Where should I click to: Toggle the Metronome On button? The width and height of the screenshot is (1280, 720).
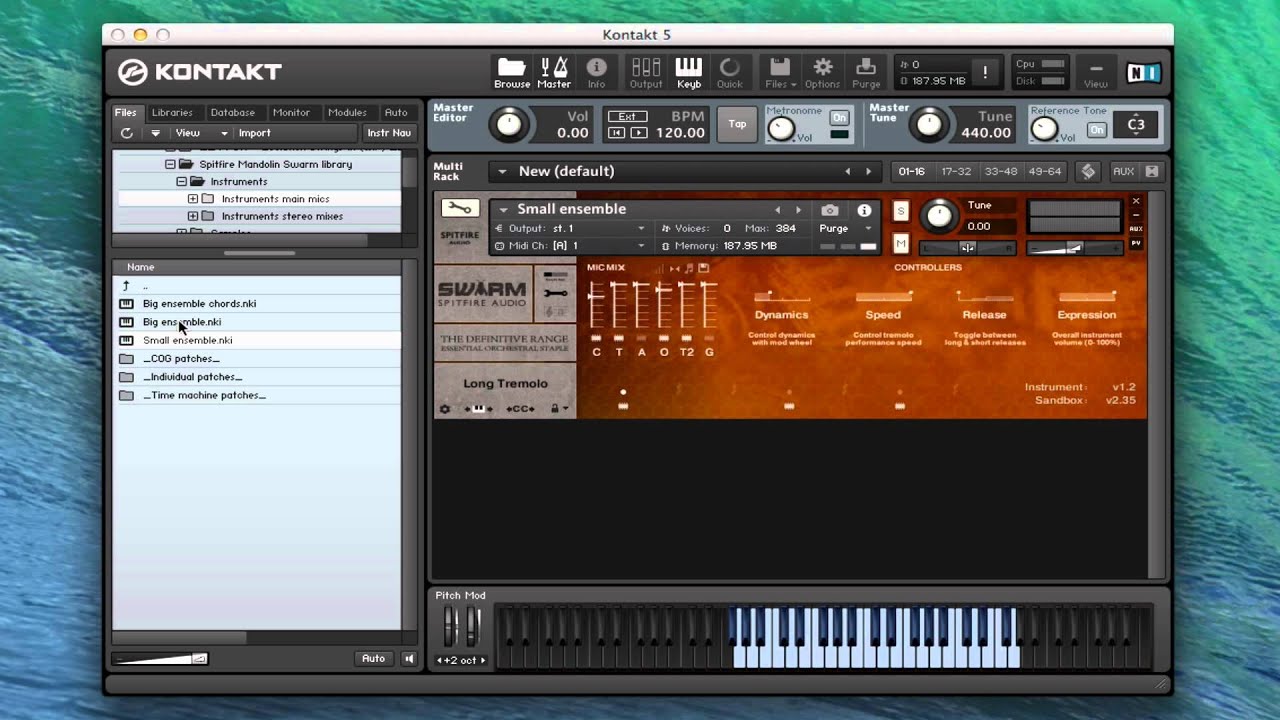(x=839, y=118)
